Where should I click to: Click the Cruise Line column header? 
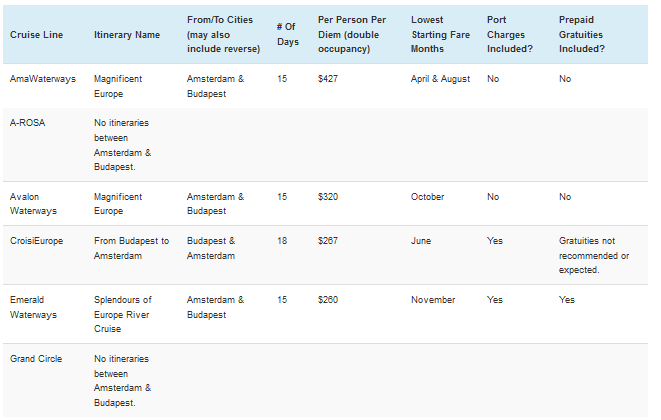pyautogui.click(x=36, y=35)
